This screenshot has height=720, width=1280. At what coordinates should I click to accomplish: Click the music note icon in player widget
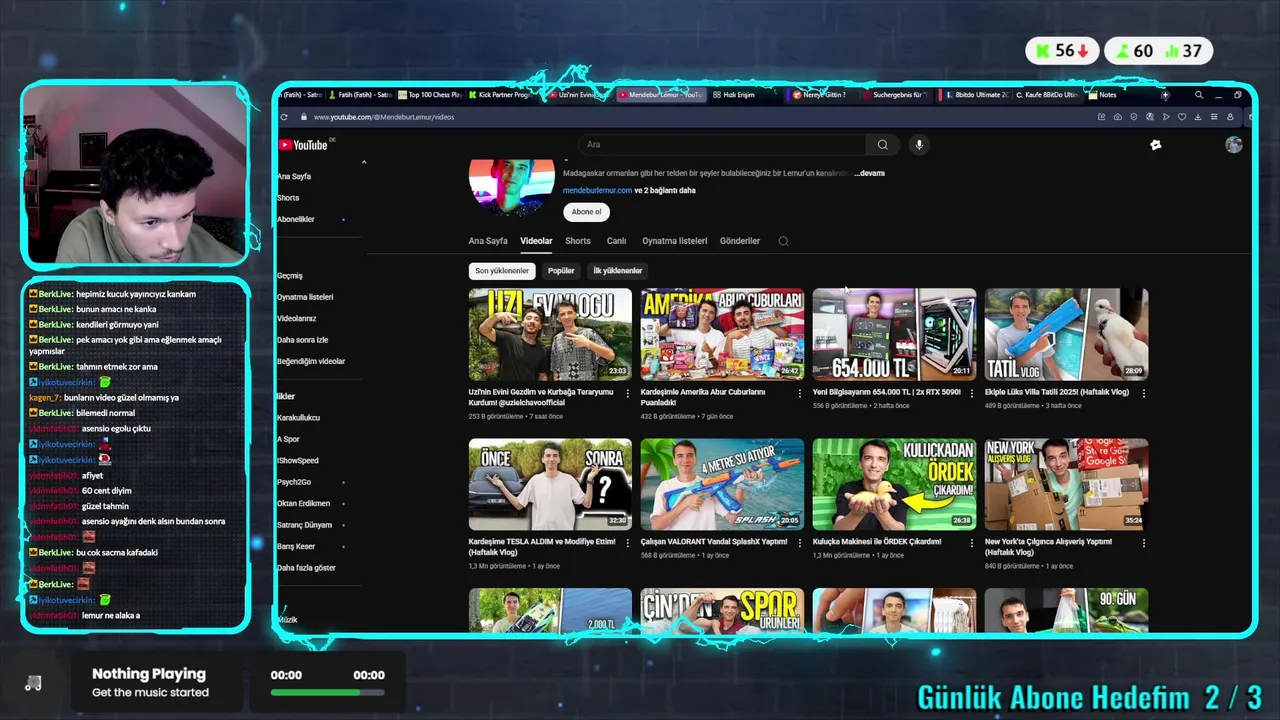[33, 683]
